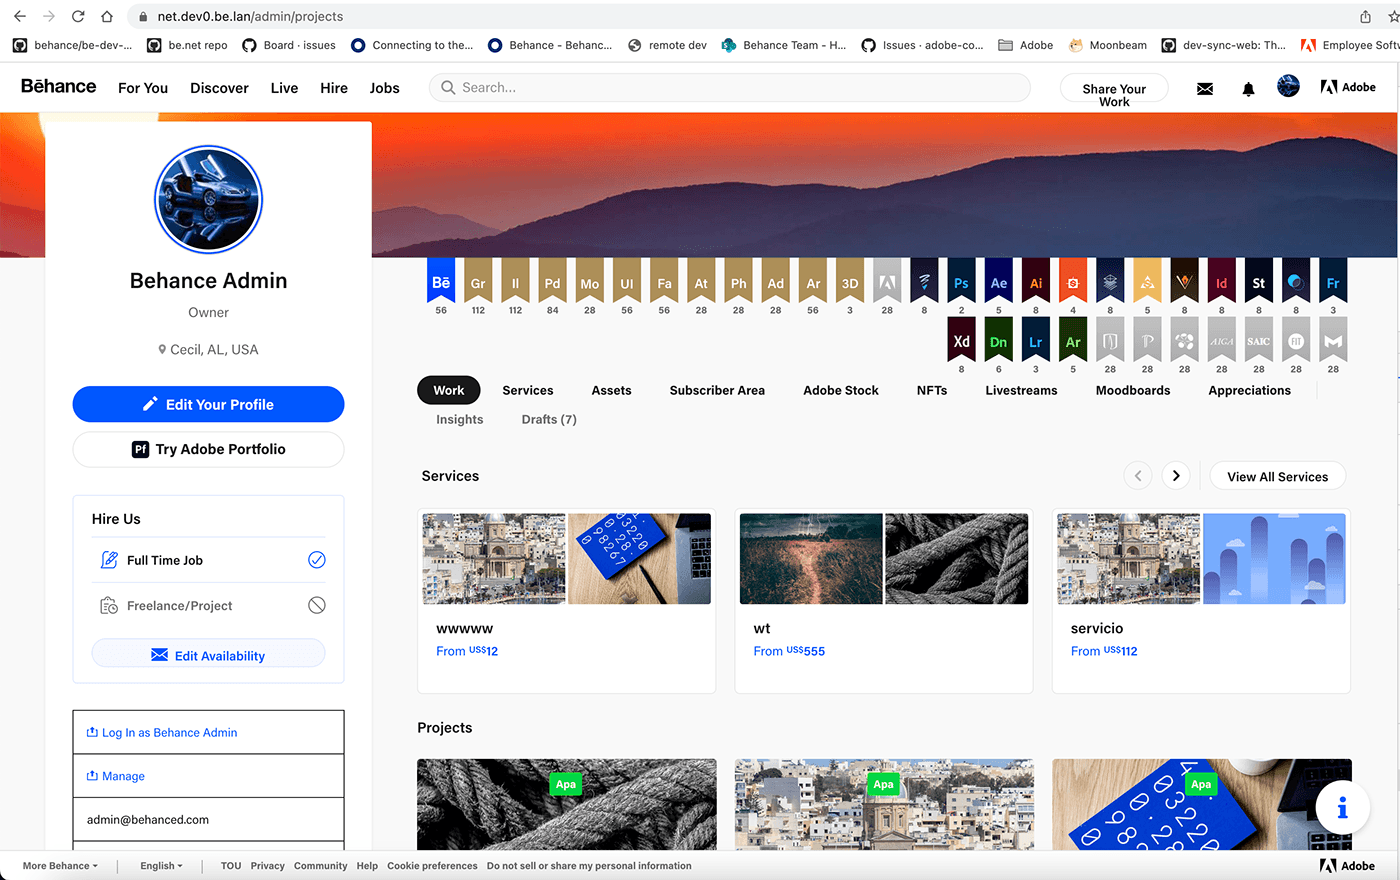The height and width of the screenshot is (880, 1400).
Task: Open the messages envelope icon
Action: (1205, 89)
